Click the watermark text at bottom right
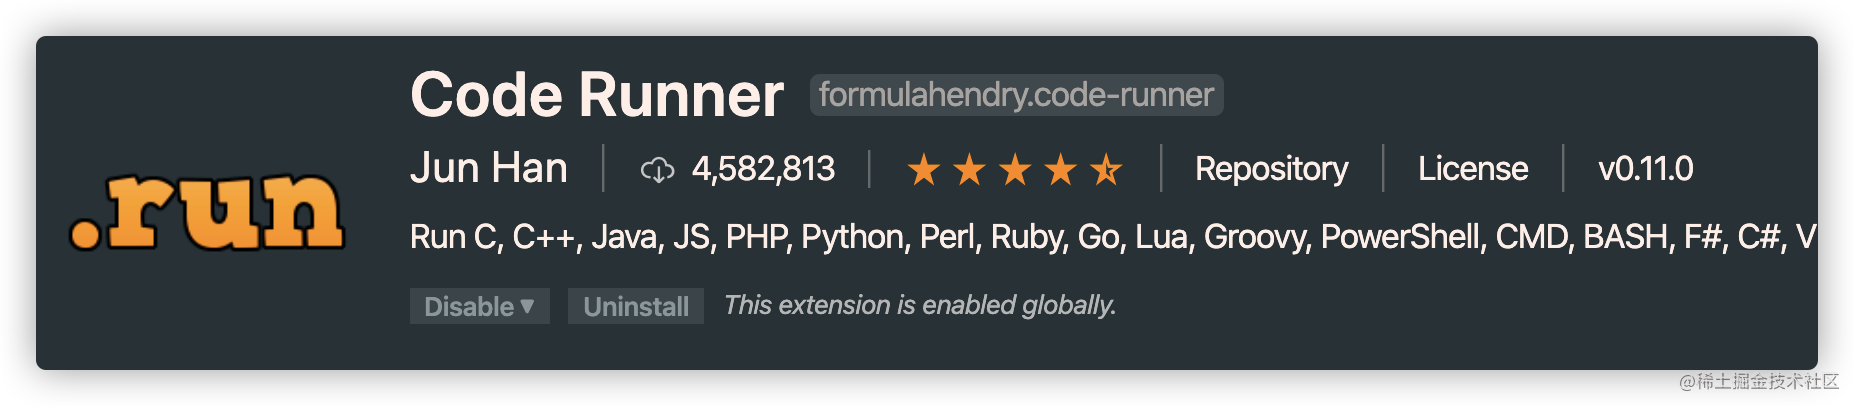The image size is (1854, 406). point(1759,381)
